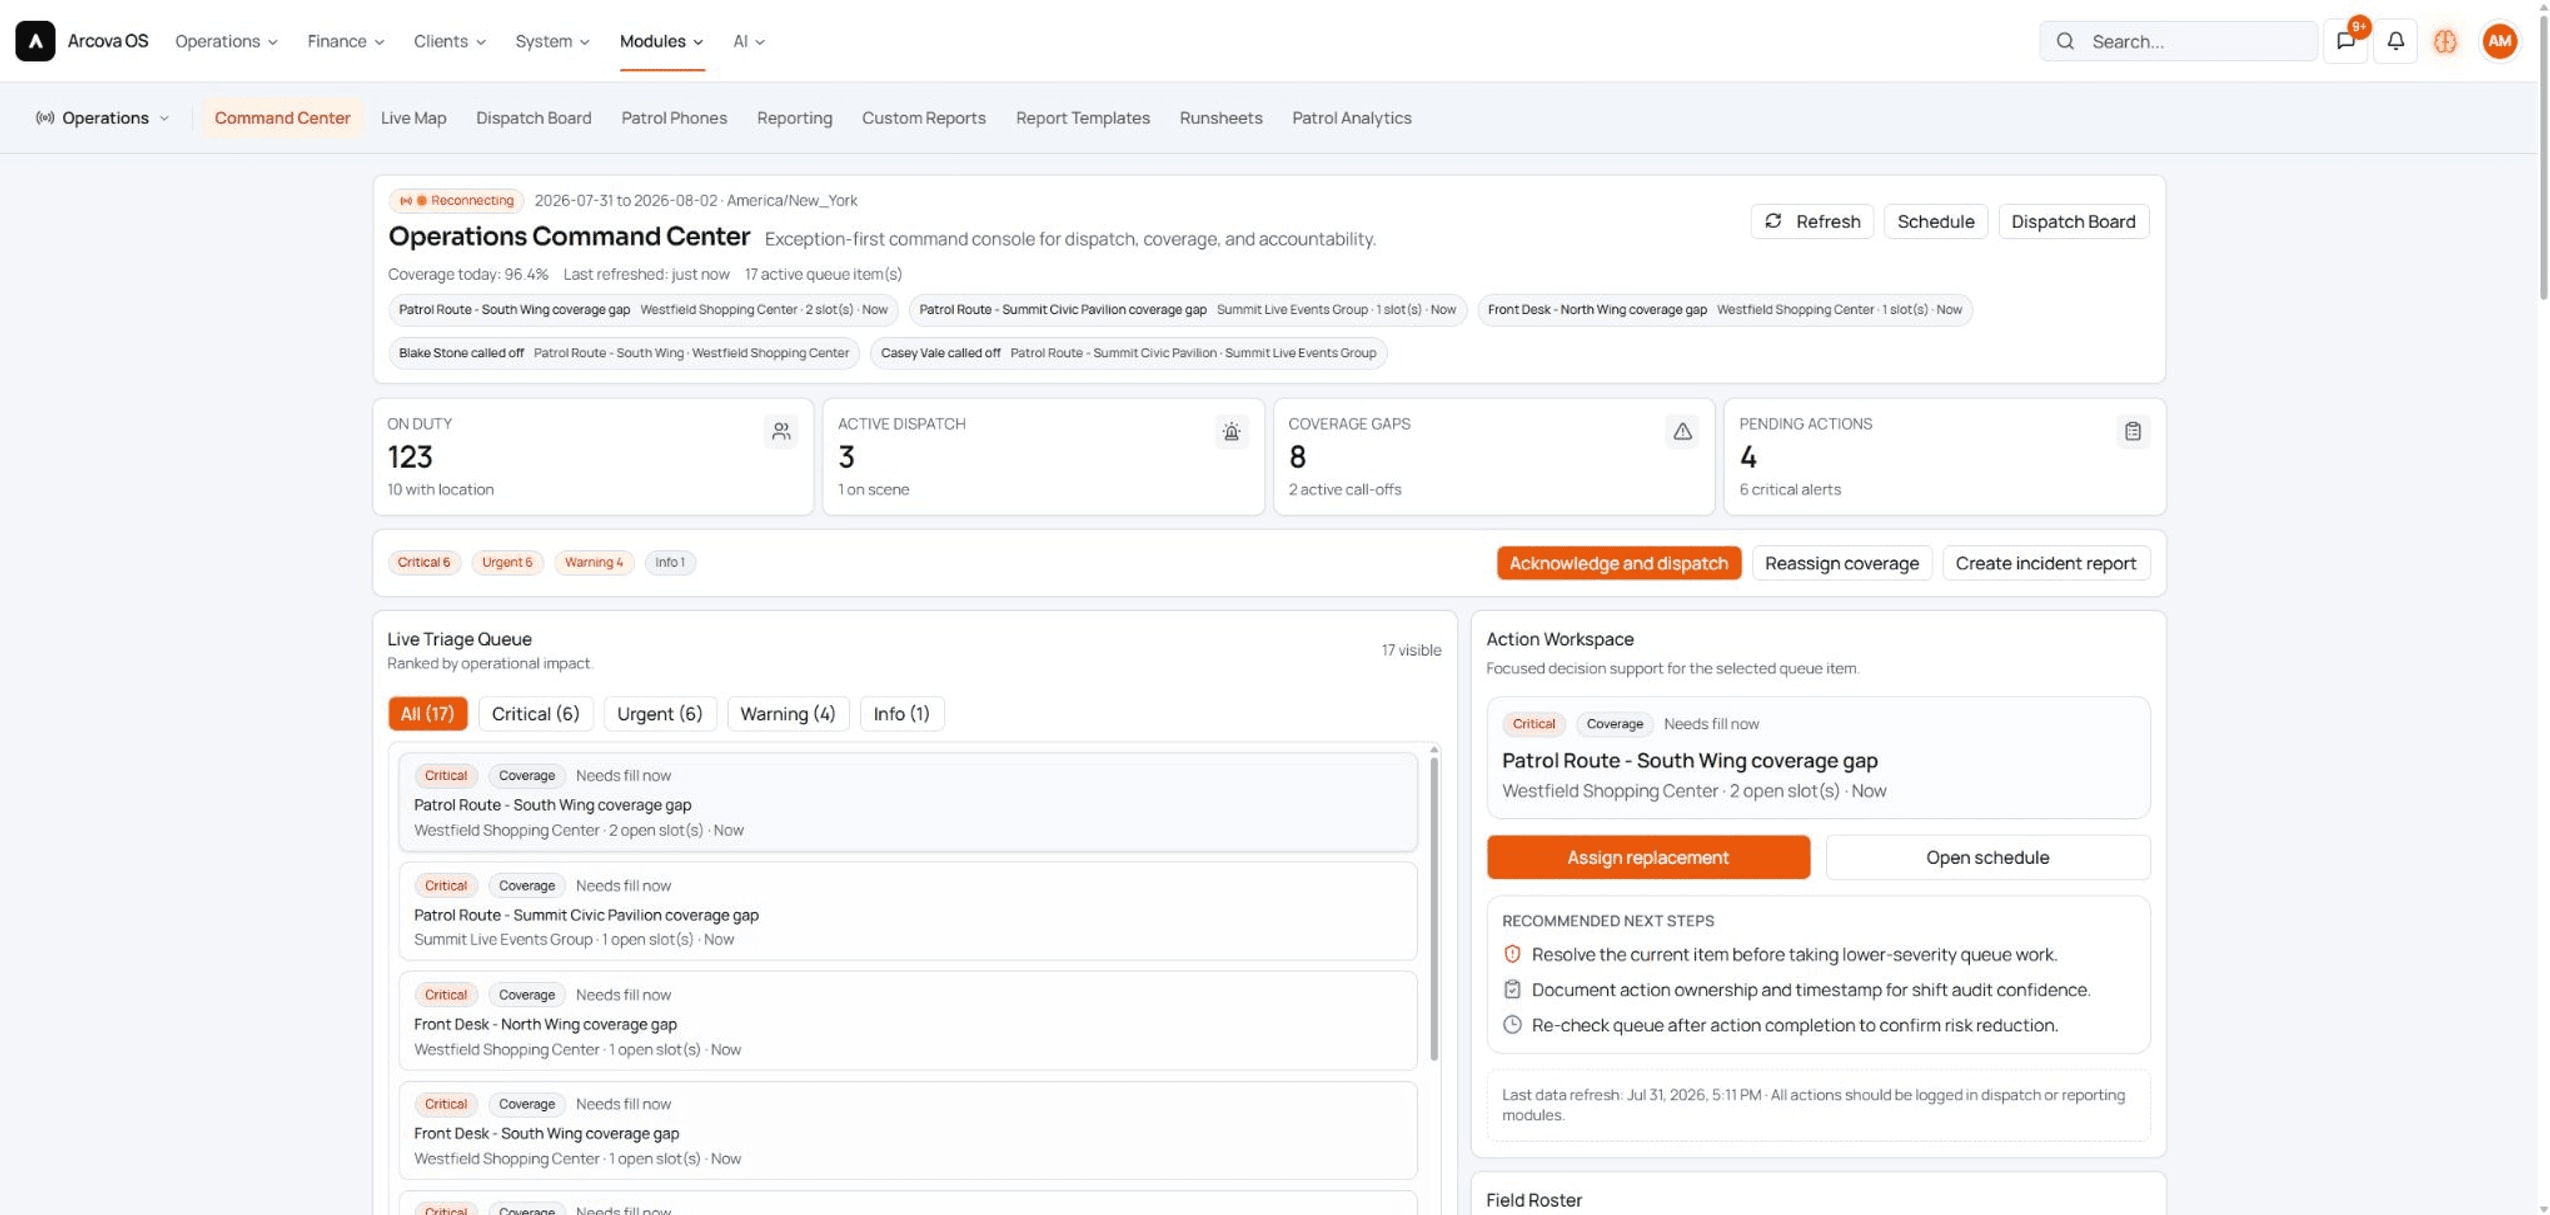Select the Command Center tab
Screen dimensions: 2550x1215
[x=282, y=118]
